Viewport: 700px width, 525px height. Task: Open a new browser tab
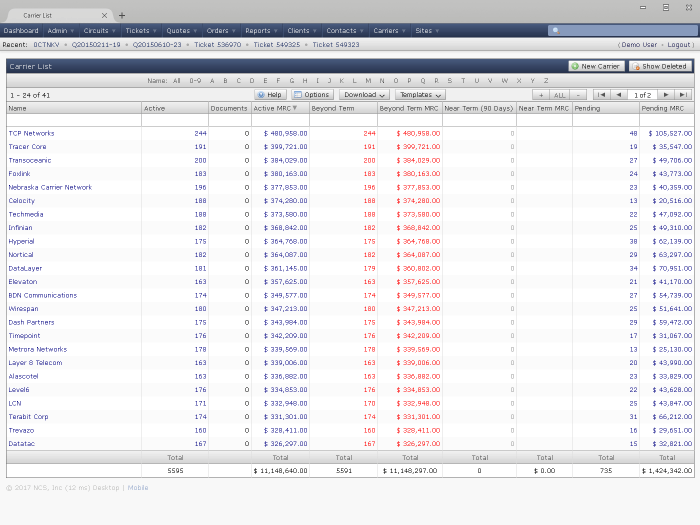[122, 15]
